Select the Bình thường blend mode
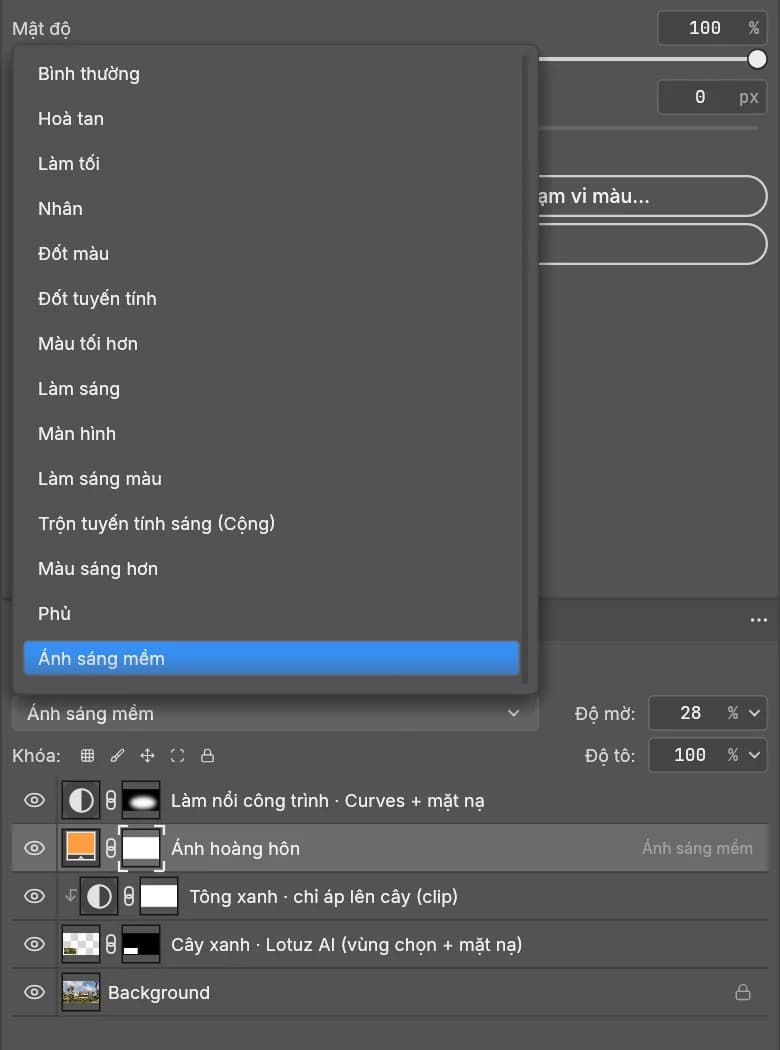The height and width of the screenshot is (1050, 780). [x=271, y=74]
